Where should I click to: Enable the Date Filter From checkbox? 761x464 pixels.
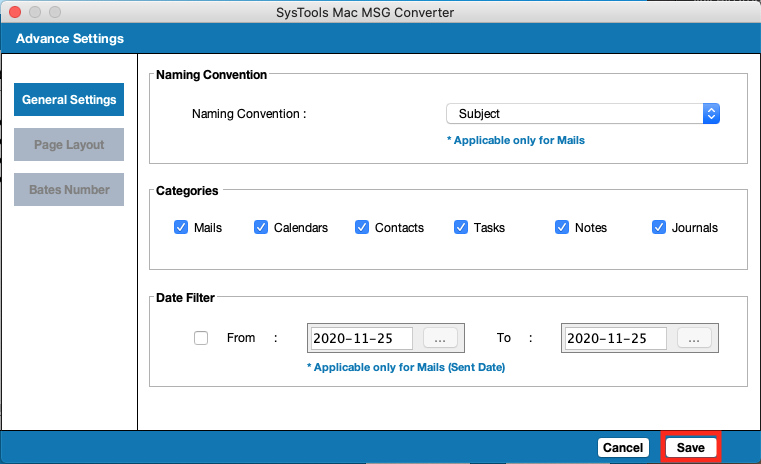(x=201, y=338)
